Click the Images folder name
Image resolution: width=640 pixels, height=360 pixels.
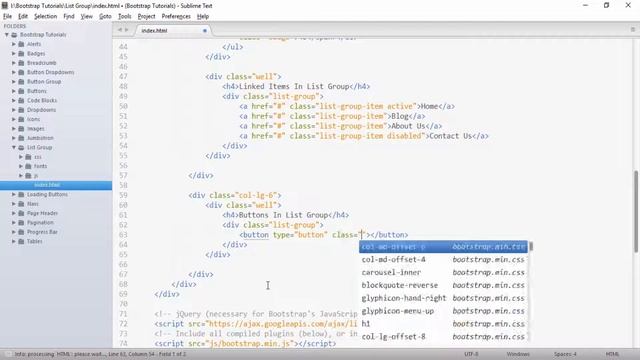[x=36, y=129]
